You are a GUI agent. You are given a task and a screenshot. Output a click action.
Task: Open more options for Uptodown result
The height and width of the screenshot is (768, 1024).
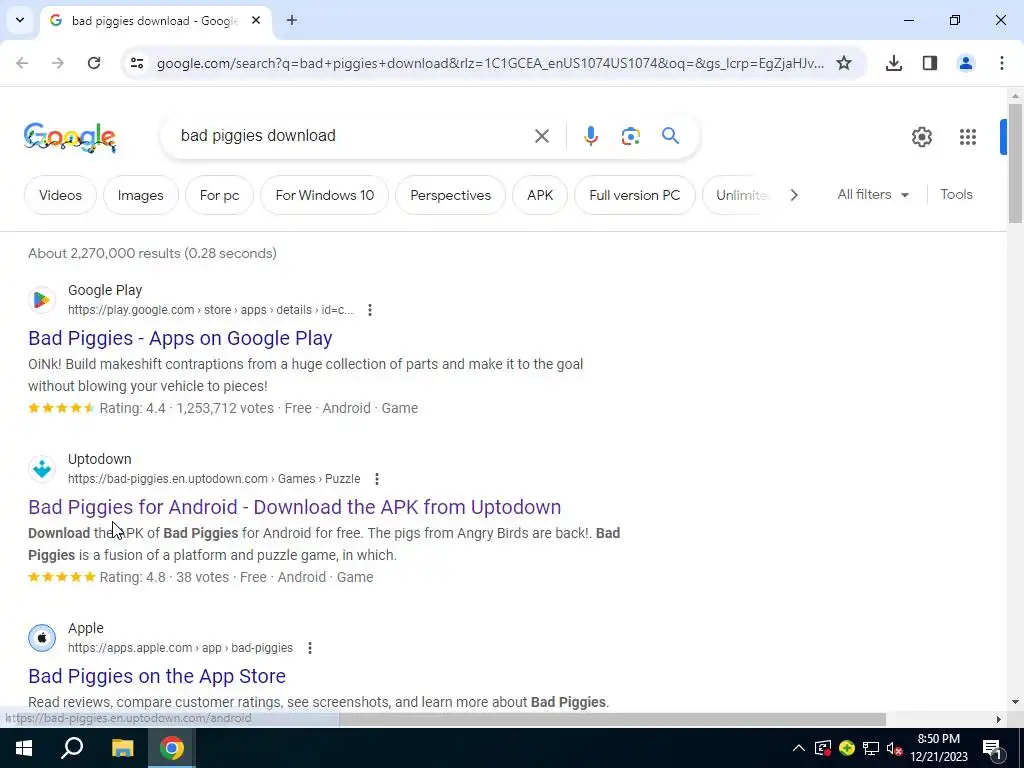point(377,479)
